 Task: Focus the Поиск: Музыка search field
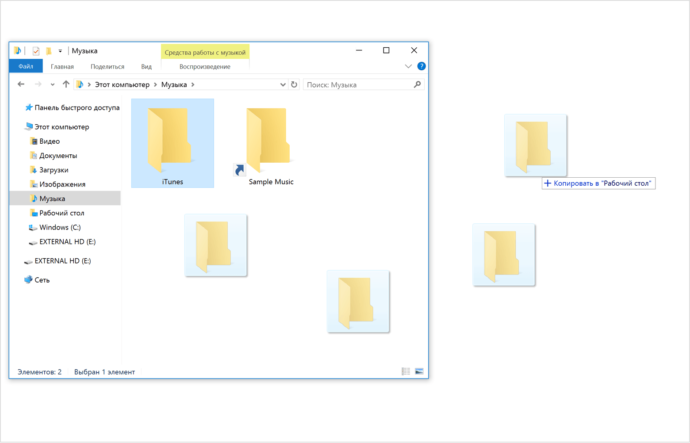point(363,84)
